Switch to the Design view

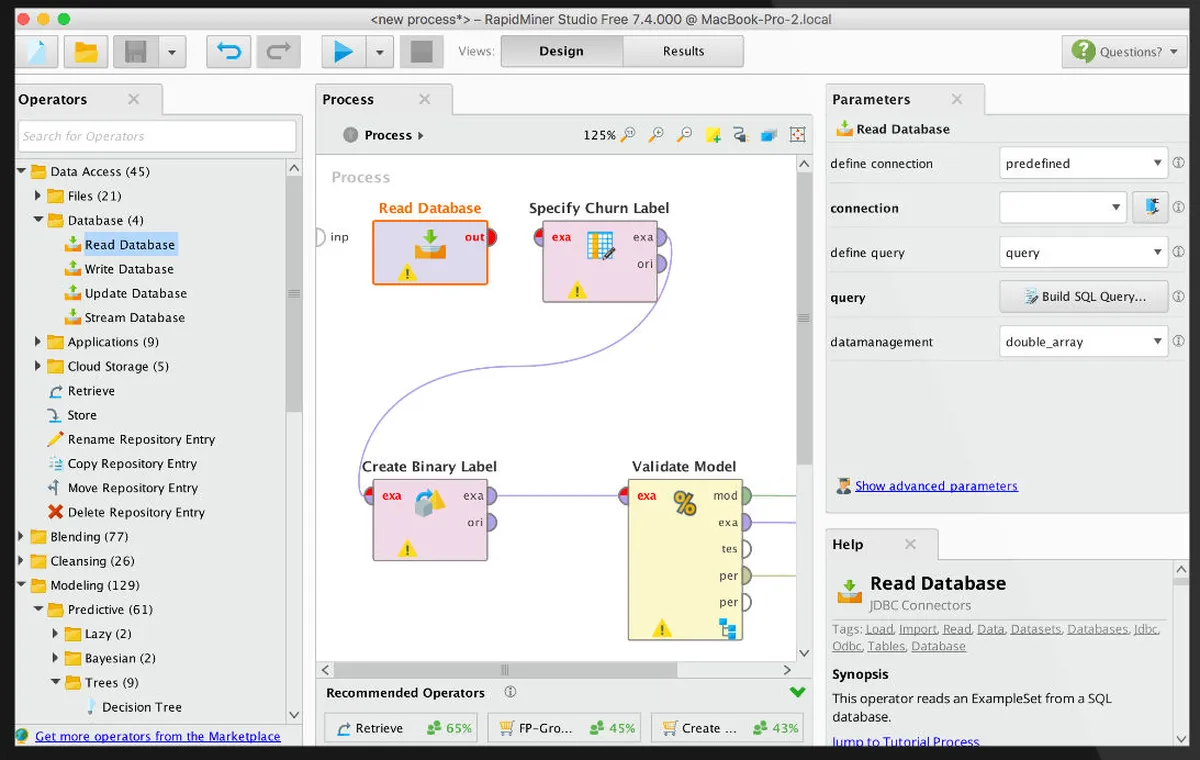[x=561, y=51]
